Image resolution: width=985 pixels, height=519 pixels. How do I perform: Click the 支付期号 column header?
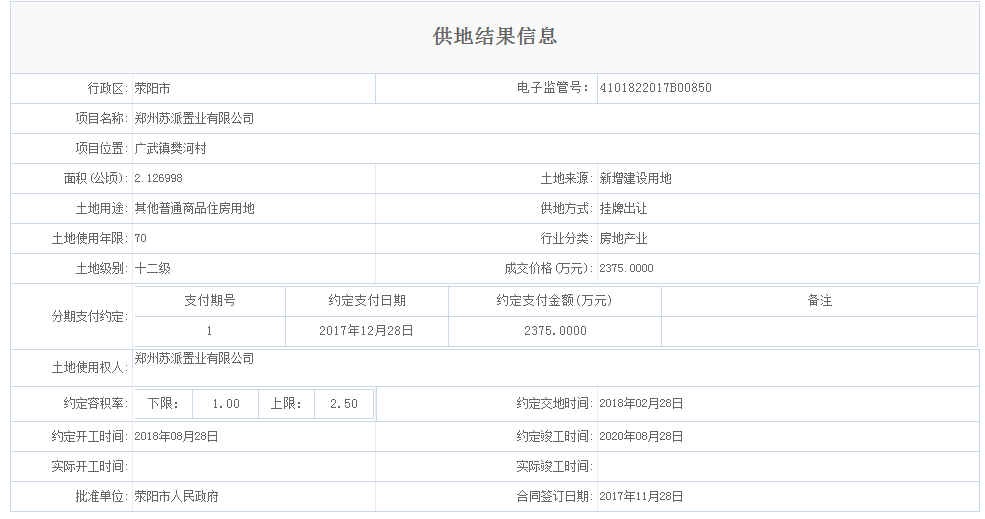[x=210, y=301]
